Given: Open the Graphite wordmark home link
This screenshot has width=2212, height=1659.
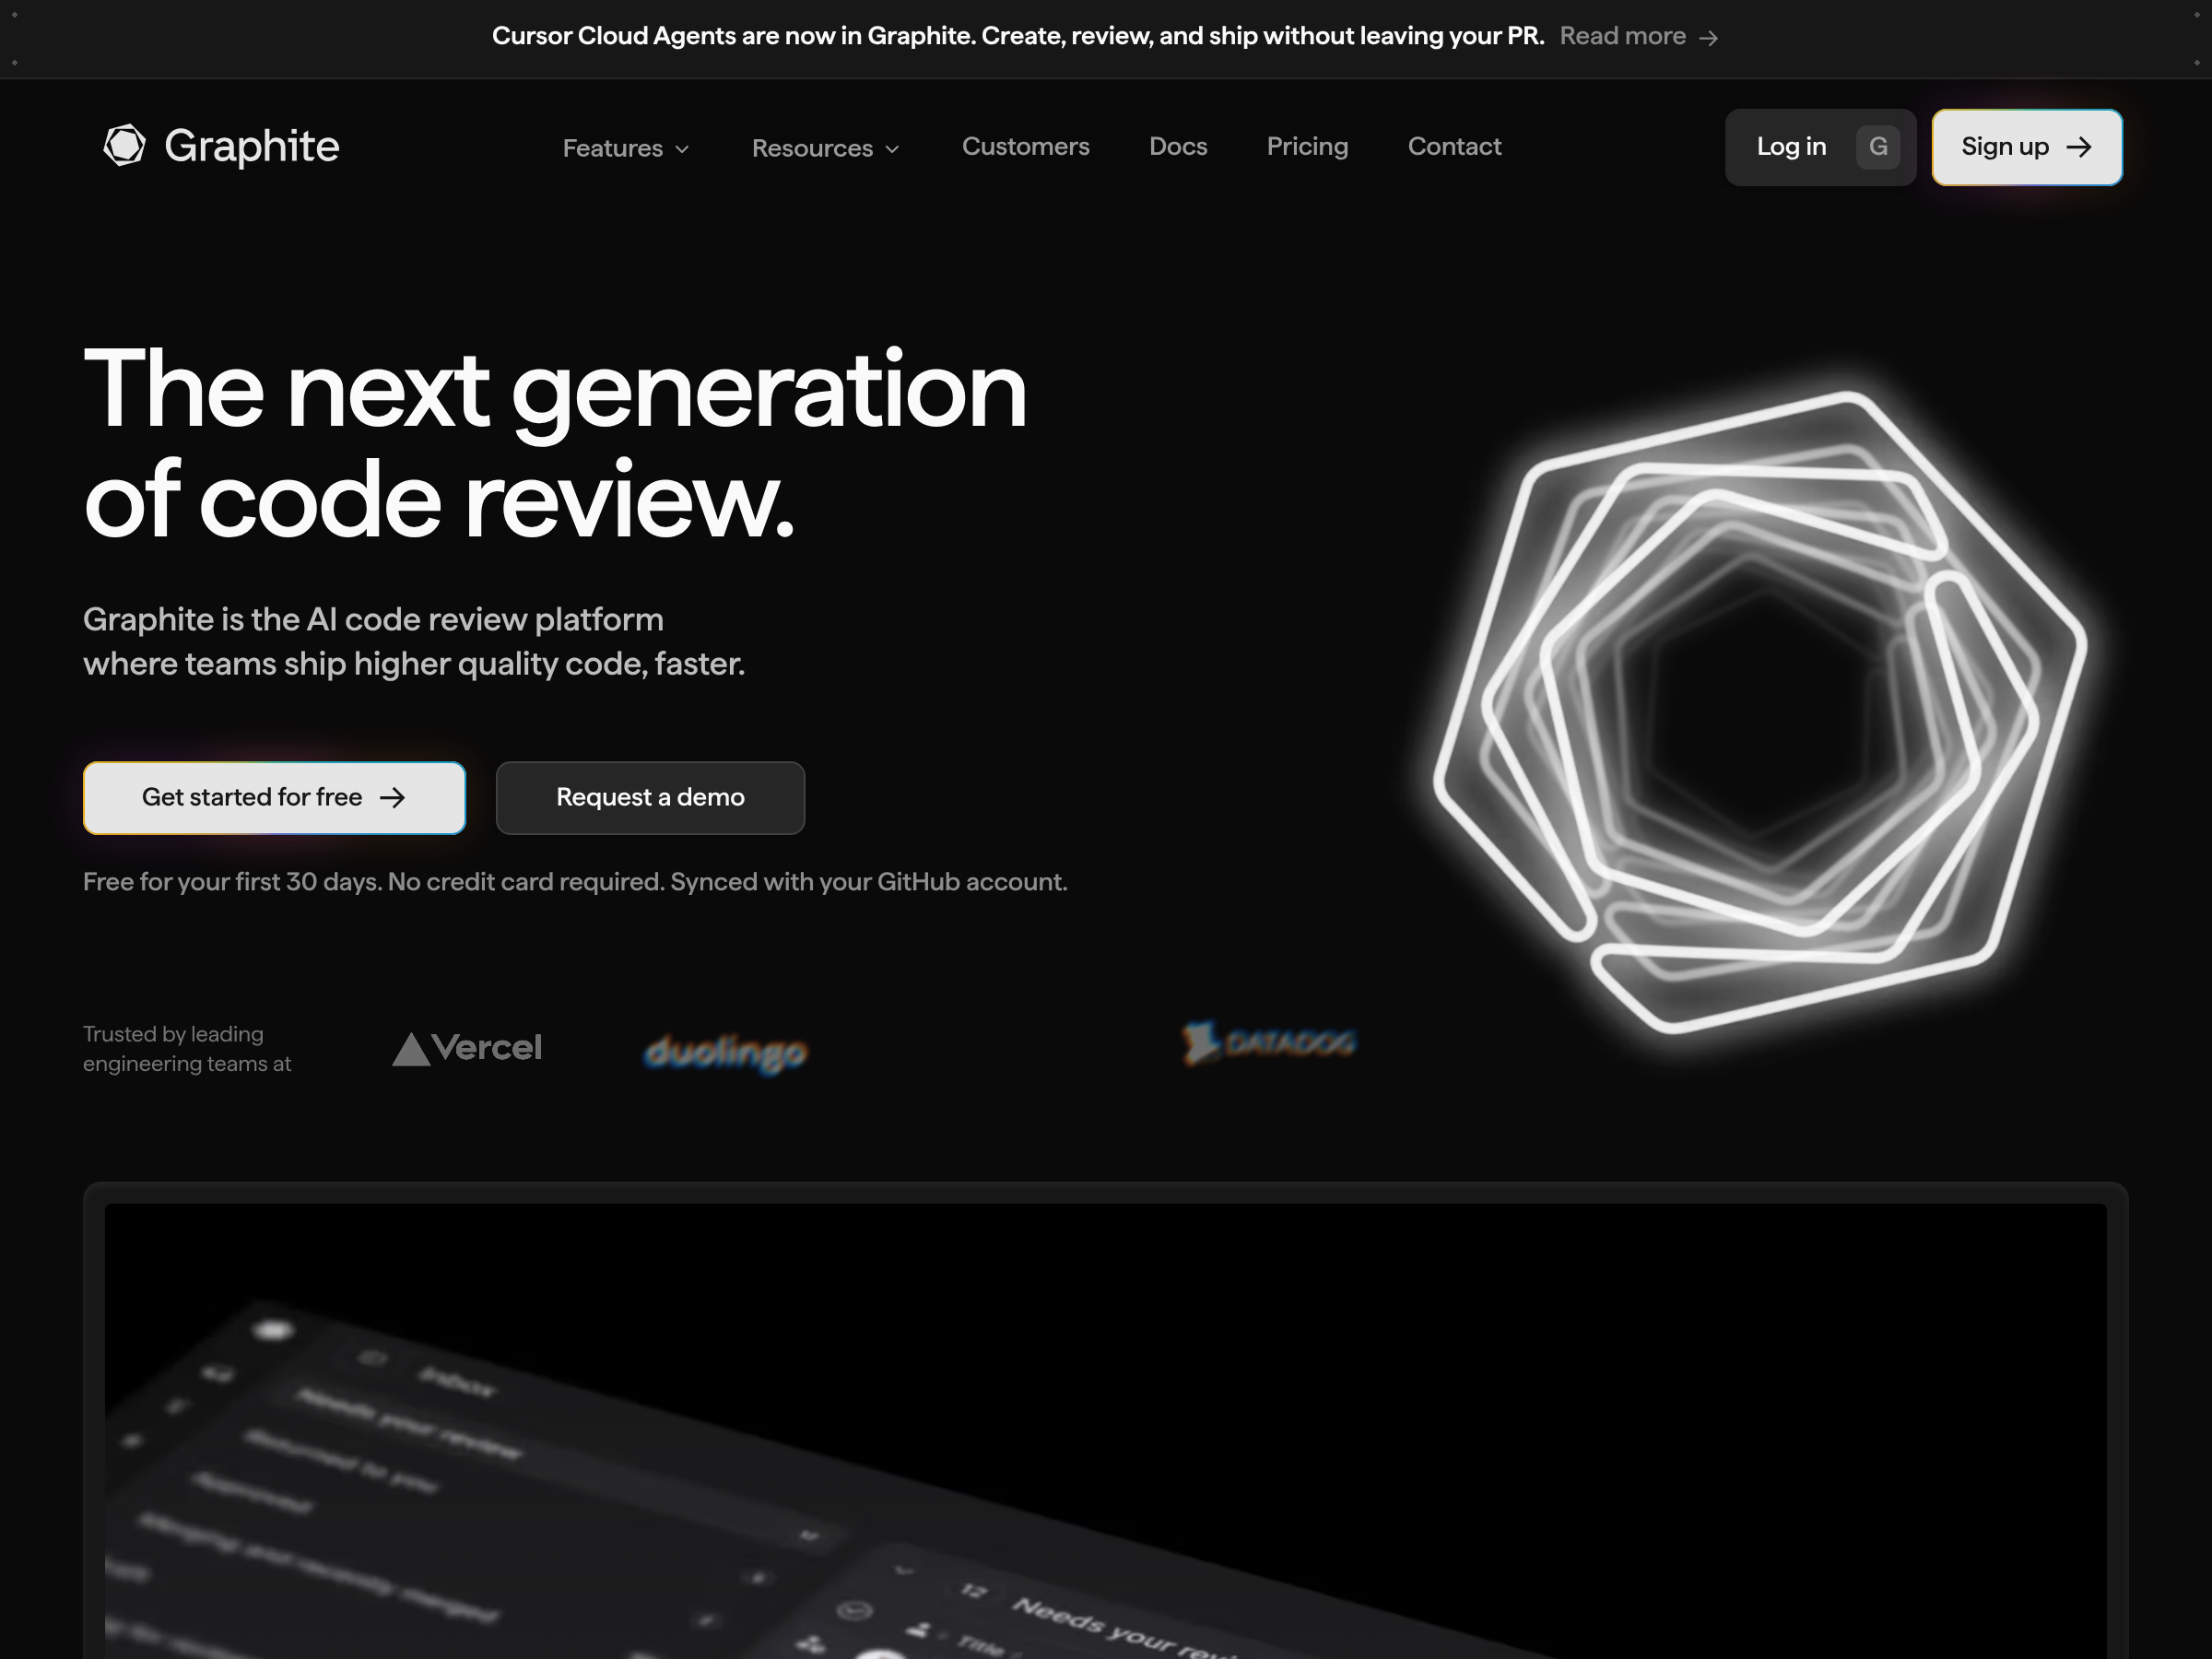Looking at the screenshot, I should pyautogui.click(x=252, y=146).
